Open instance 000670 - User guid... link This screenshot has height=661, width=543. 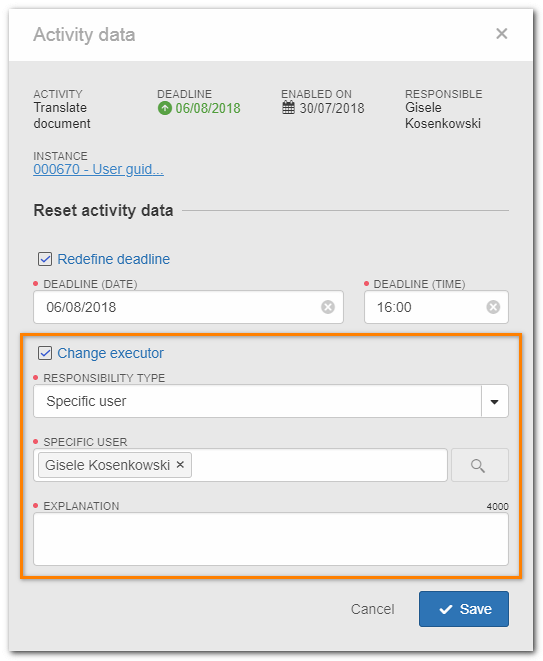98,169
